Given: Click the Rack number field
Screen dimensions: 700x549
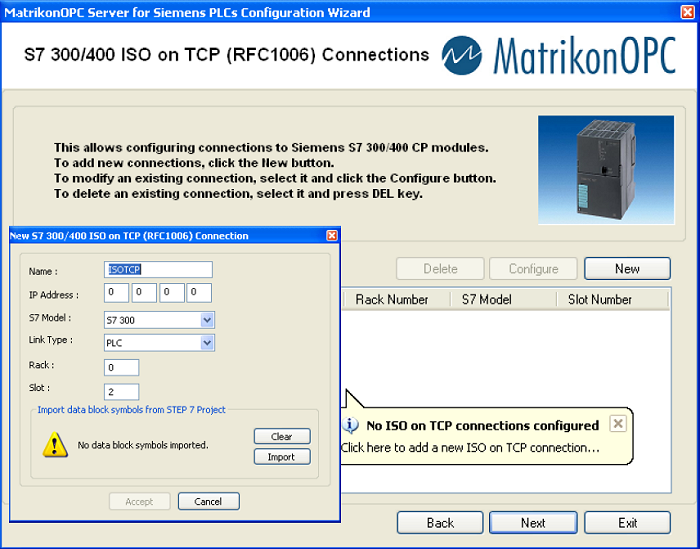Looking at the screenshot, I should tap(121, 367).
